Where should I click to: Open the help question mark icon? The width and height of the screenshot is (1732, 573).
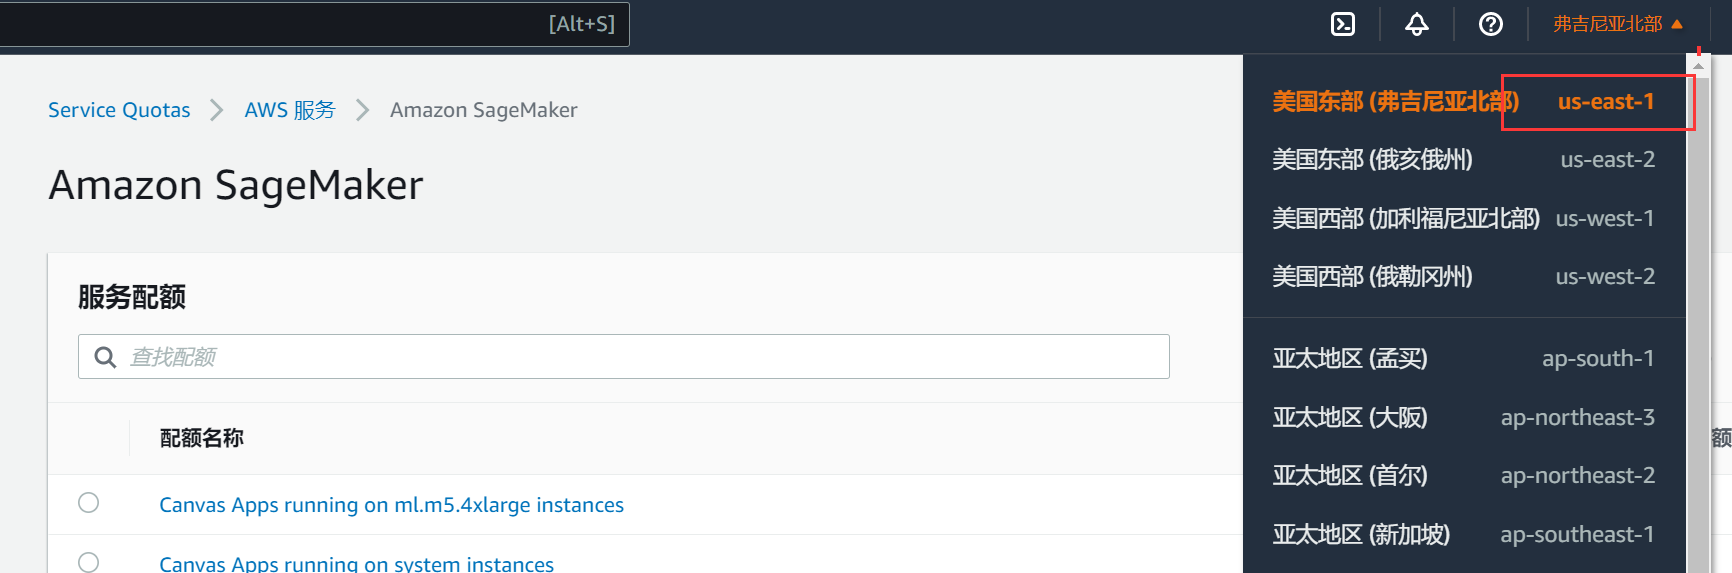coord(1491,24)
